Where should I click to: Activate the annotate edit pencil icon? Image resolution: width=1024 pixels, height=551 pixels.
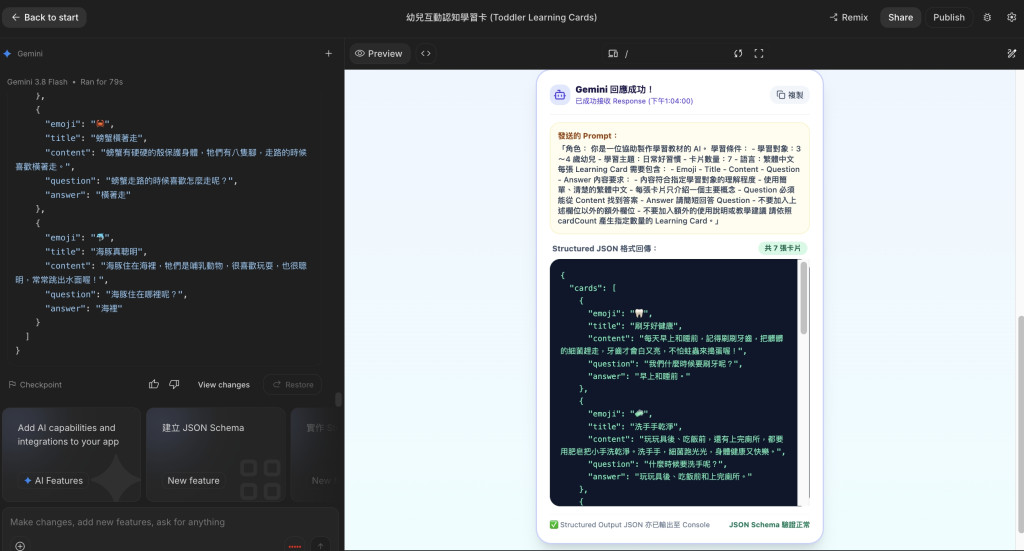(x=1012, y=54)
